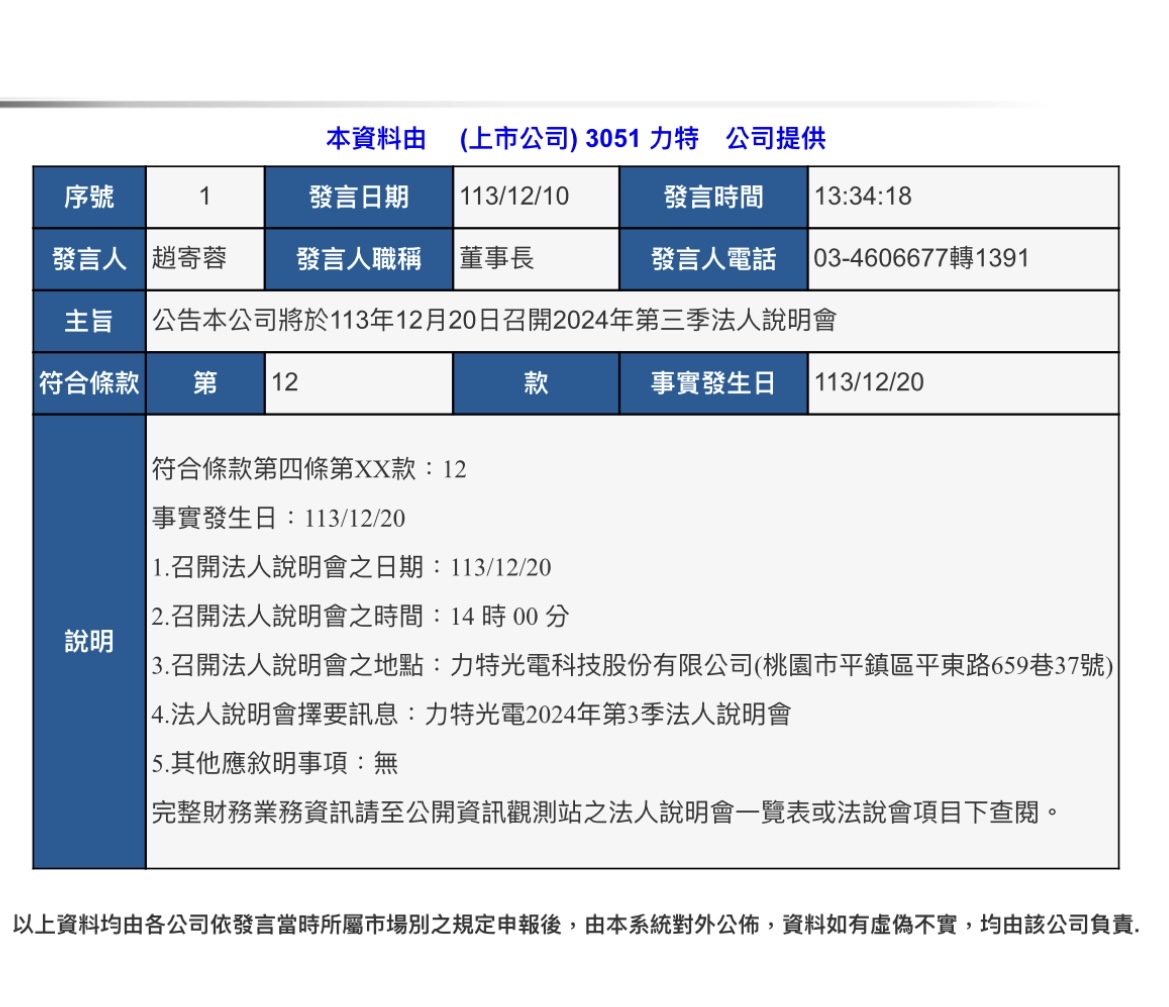This screenshot has width=1169, height=1007.
Task: Select the '主旨' header cell
Action: (x=89, y=321)
